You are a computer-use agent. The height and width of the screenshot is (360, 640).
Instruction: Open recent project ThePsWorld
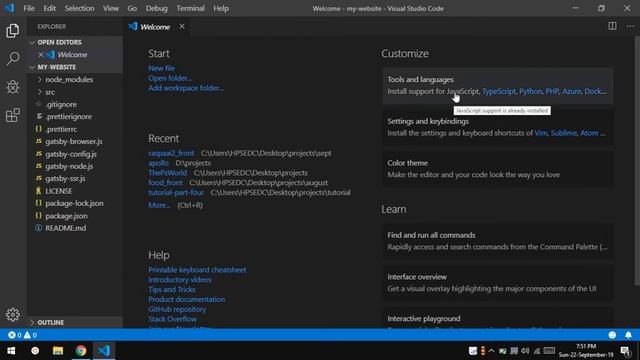[167, 173]
